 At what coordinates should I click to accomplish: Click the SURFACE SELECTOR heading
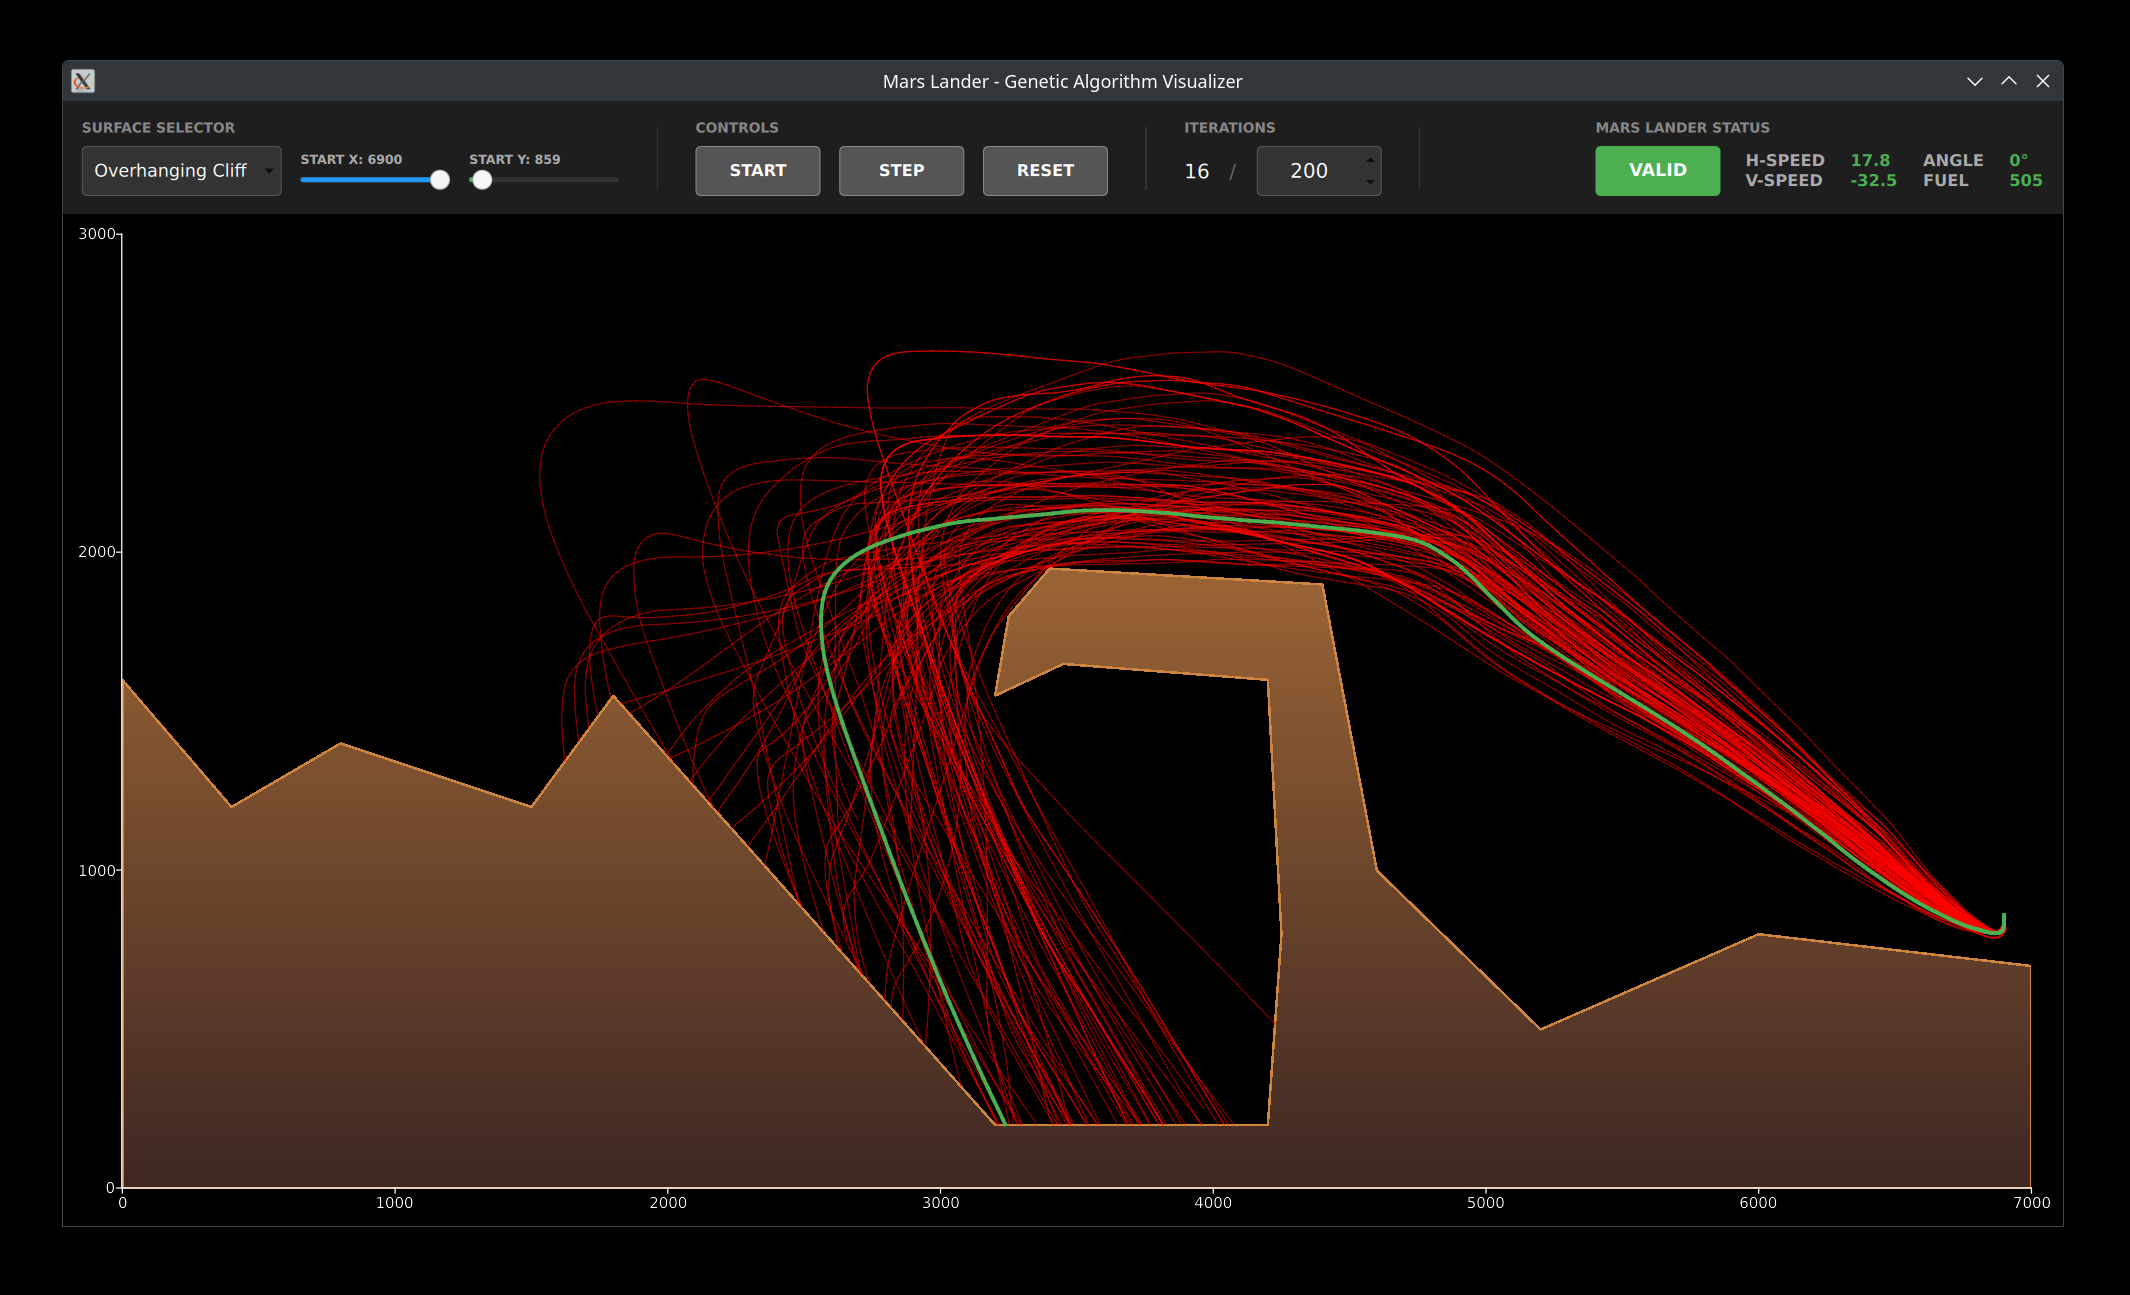tap(158, 128)
